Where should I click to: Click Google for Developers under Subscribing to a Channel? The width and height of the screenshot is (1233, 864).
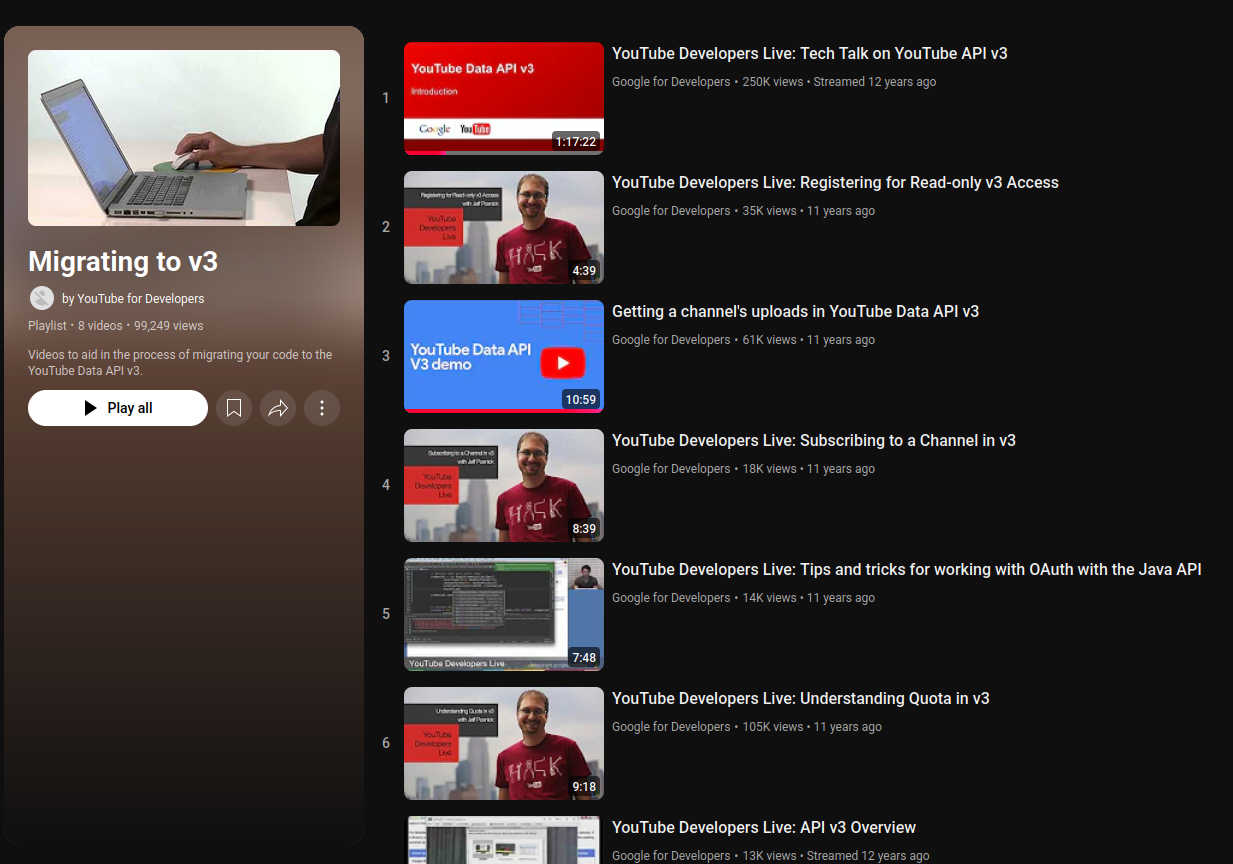[x=671, y=469]
